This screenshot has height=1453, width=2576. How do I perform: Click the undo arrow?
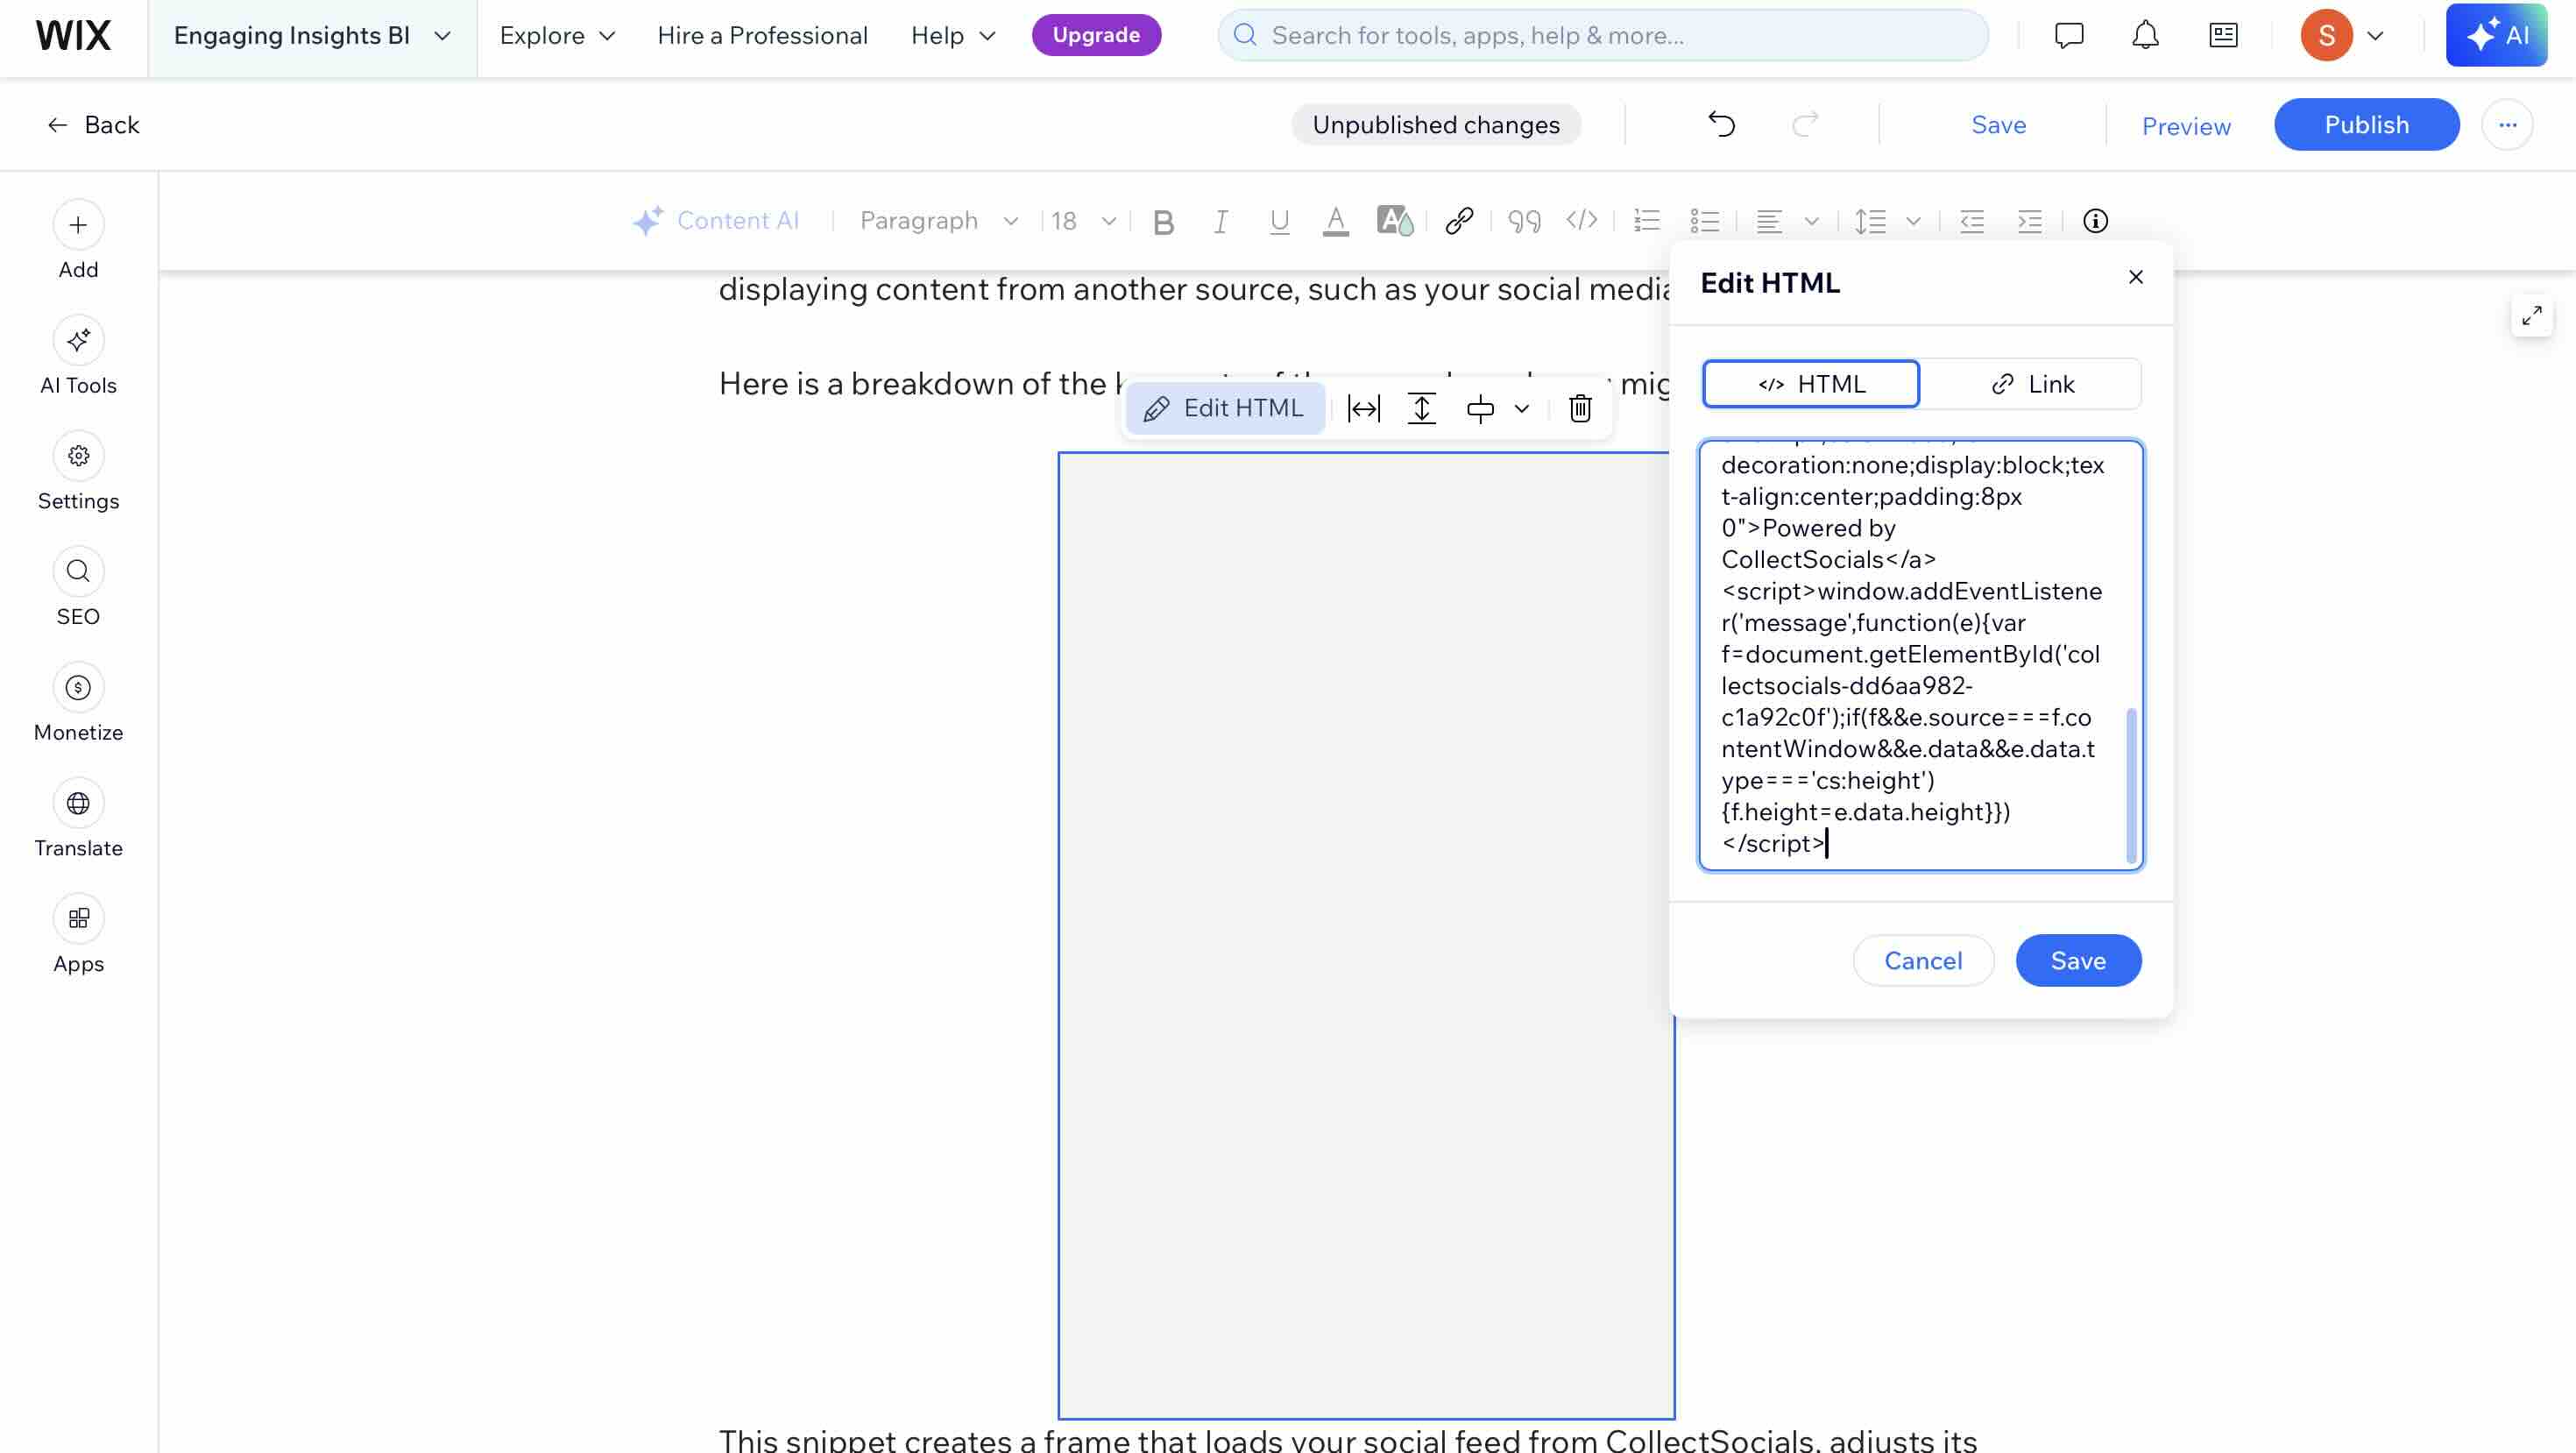1721,124
